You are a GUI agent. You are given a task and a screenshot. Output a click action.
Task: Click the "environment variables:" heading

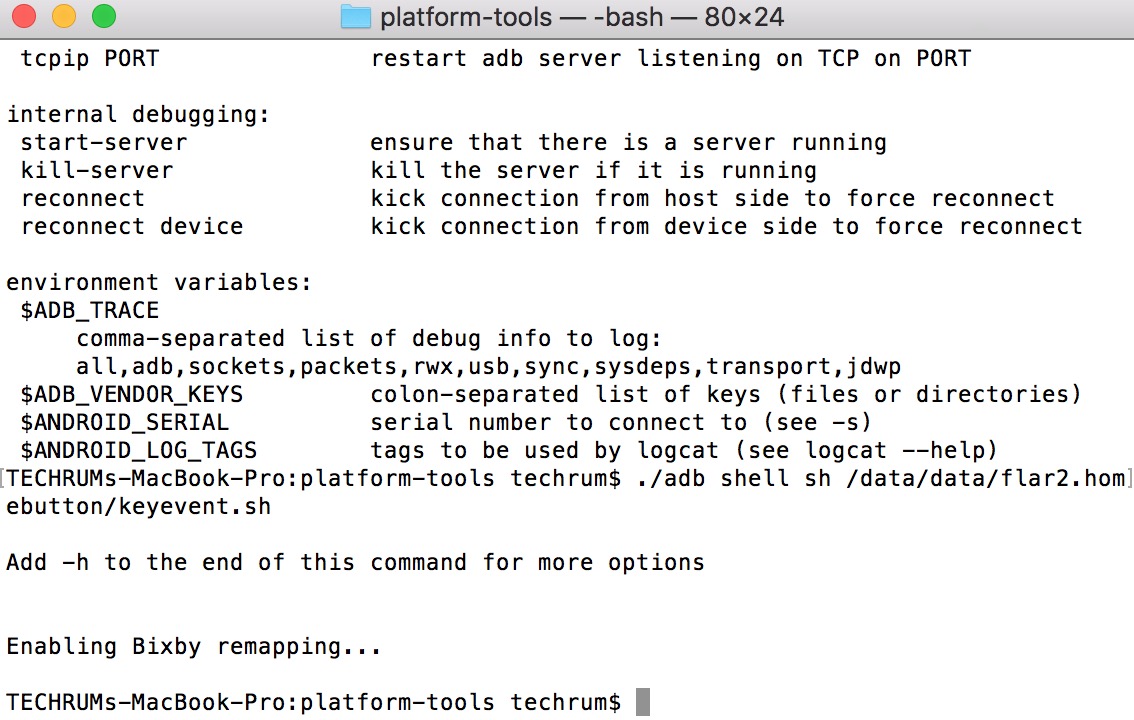coord(159,282)
